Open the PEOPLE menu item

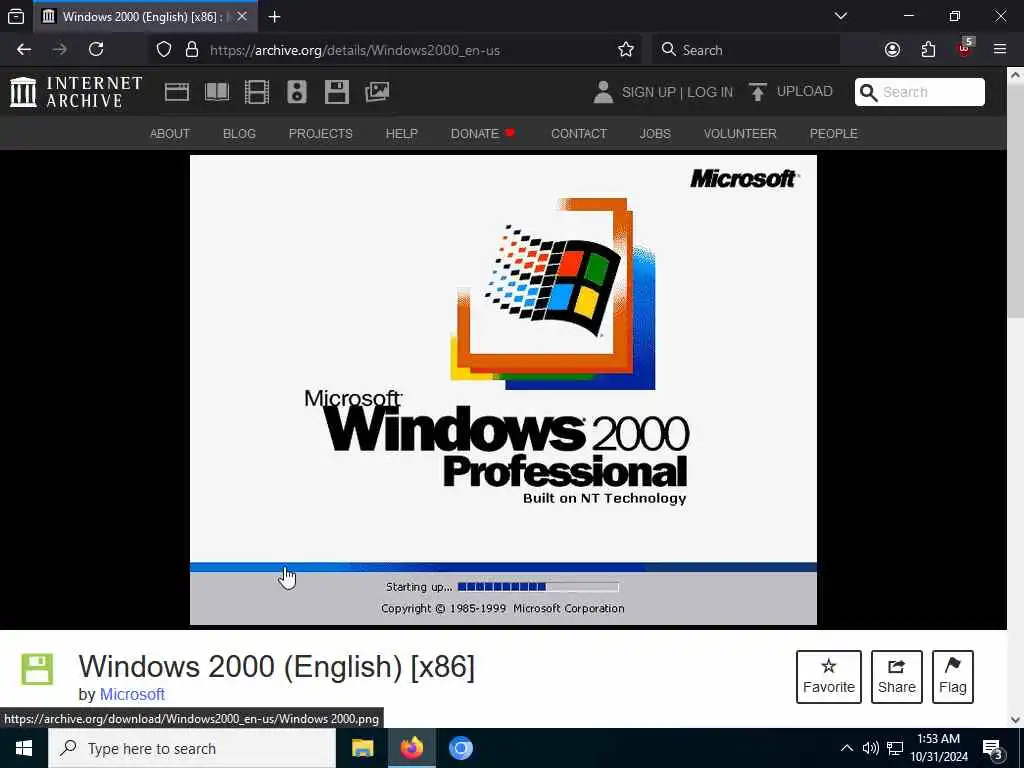tap(833, 133)
